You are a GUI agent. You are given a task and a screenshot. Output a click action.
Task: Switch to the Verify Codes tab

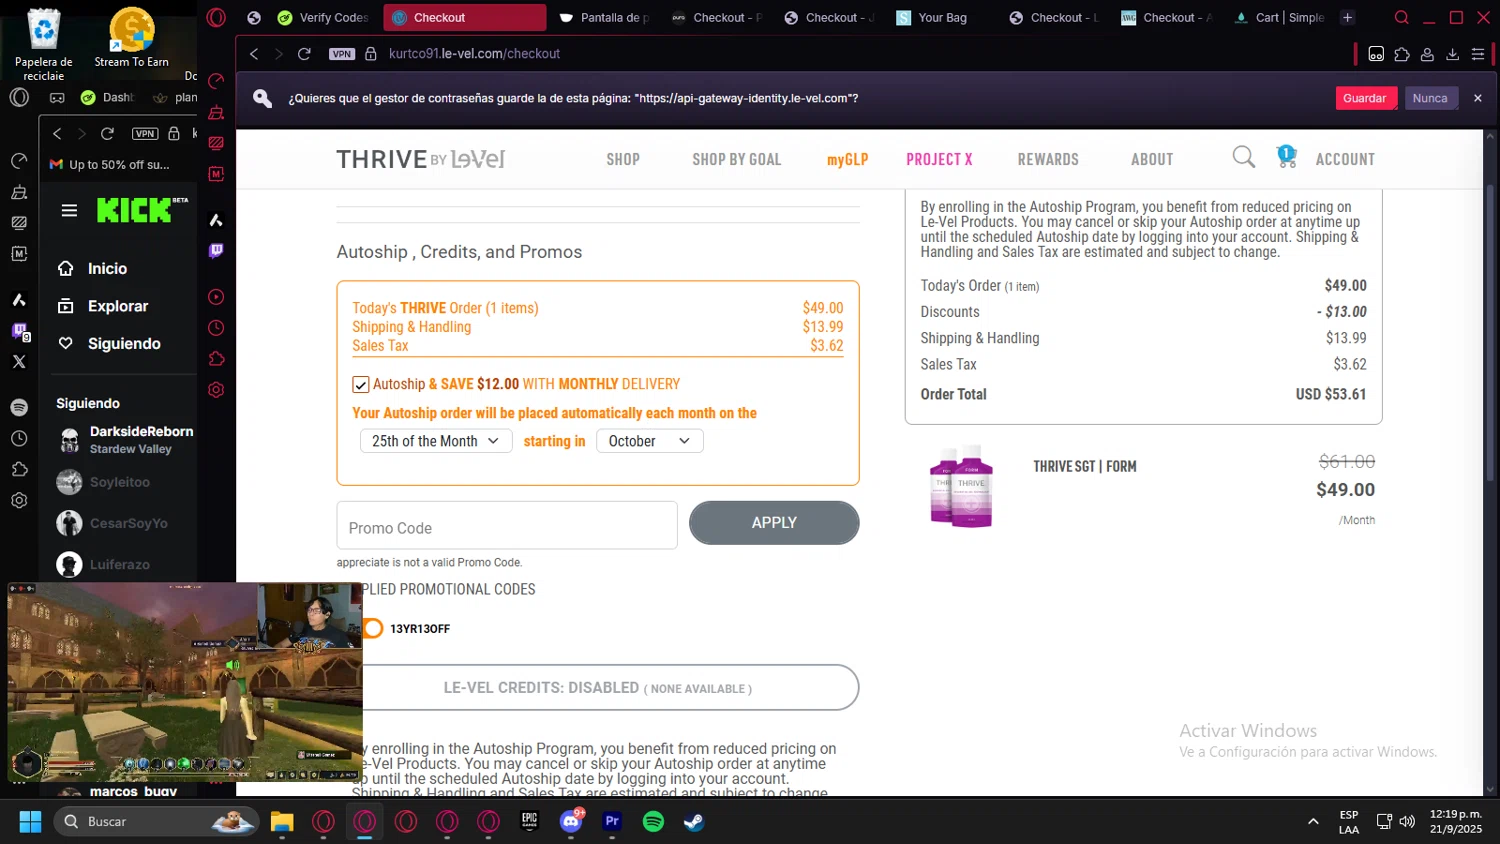[x=324, y=18]
